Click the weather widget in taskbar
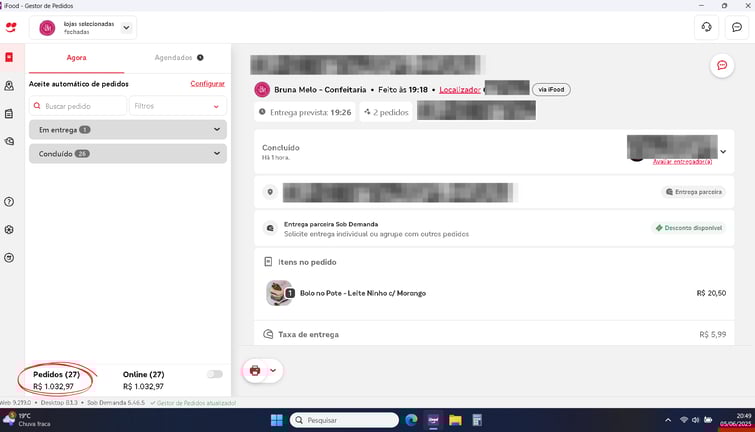 pos(28,420)
